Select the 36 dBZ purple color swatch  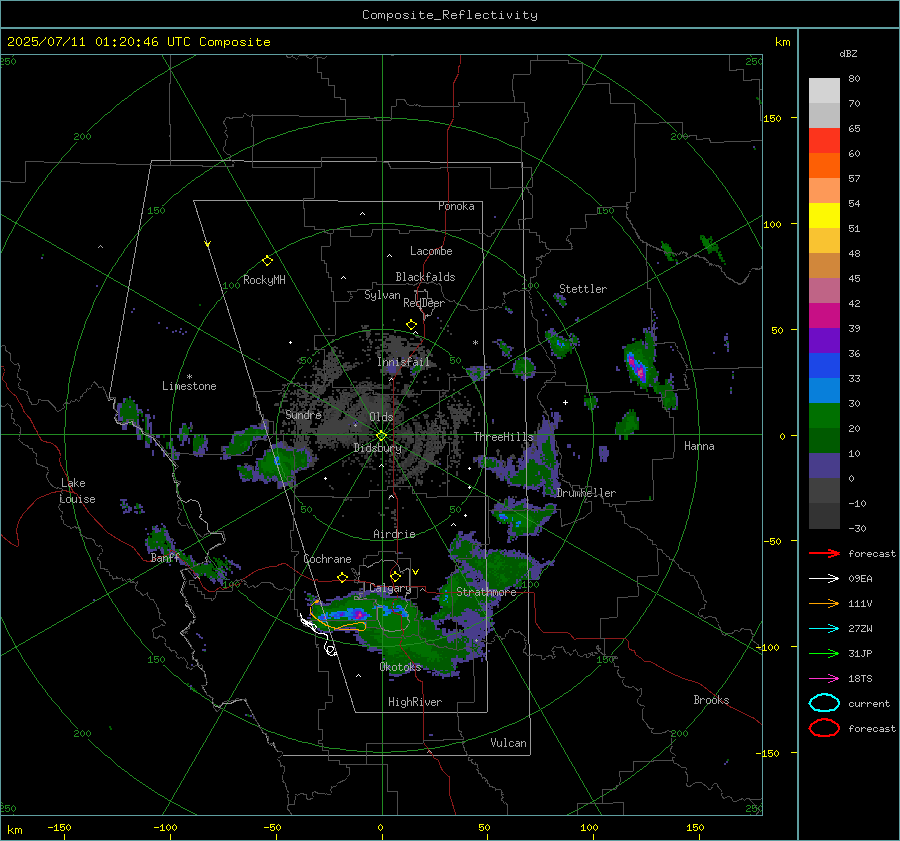pyautogui.click(x=824, y=340)
